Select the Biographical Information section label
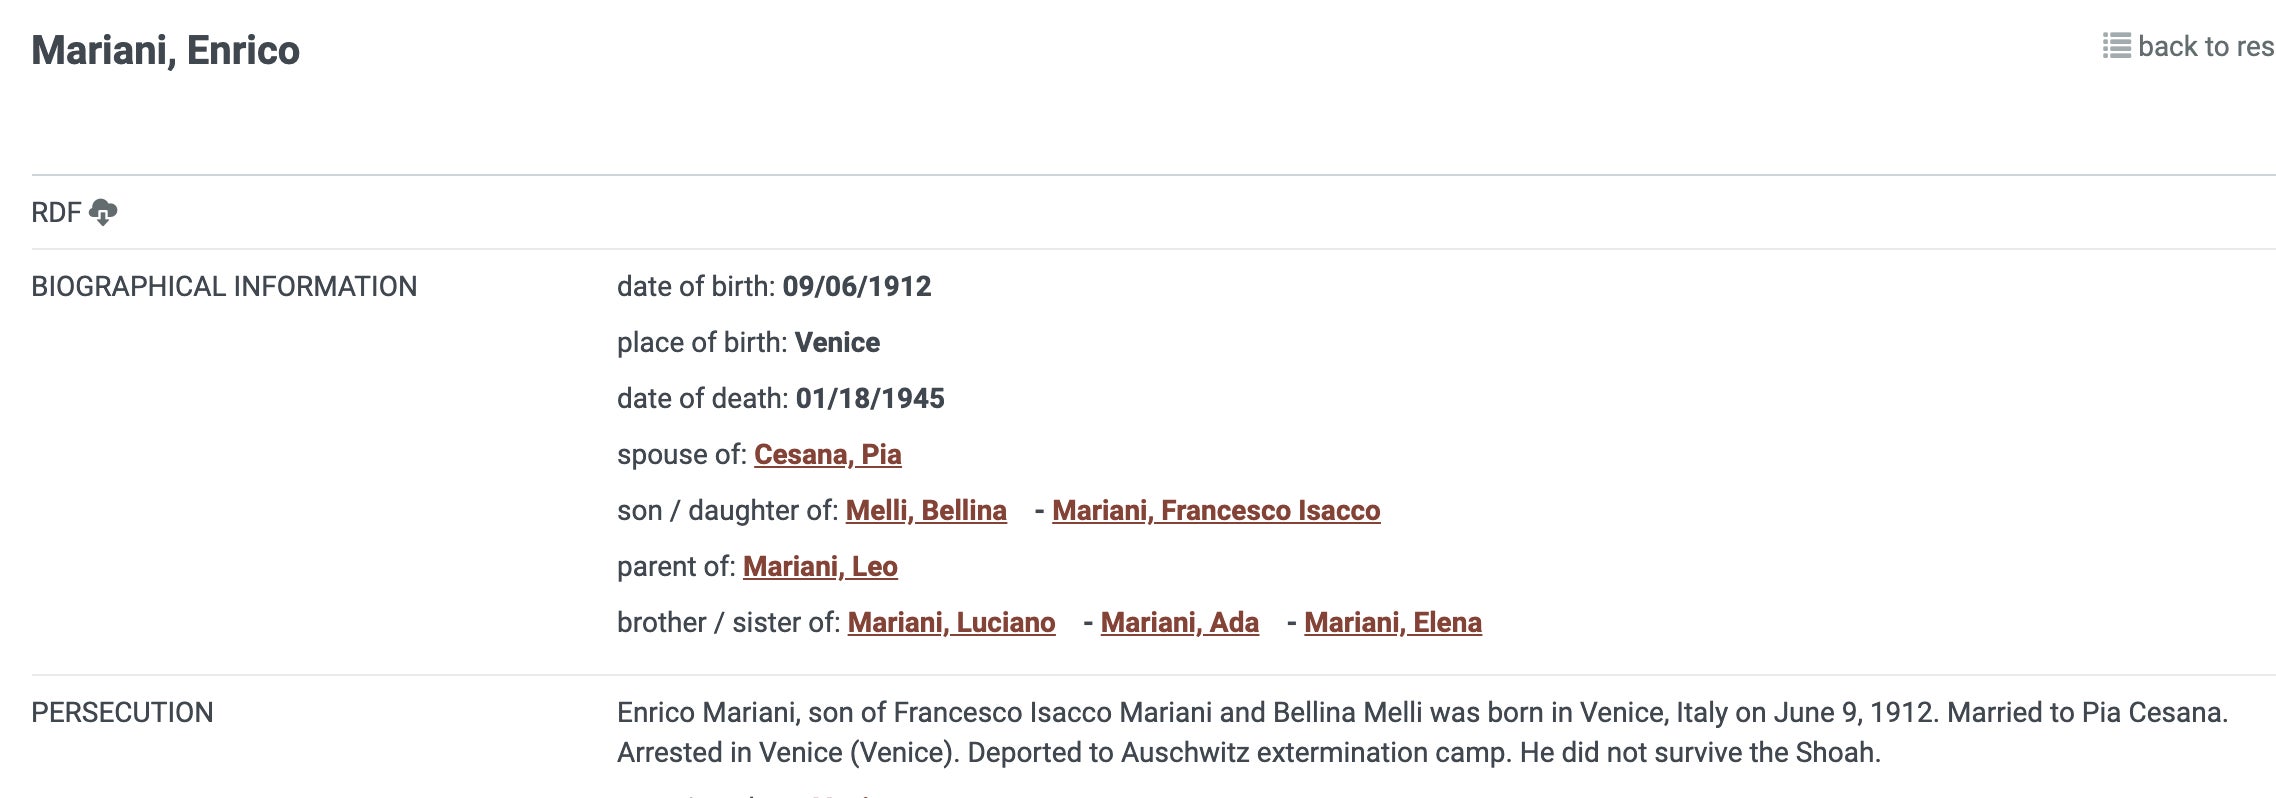Viewport: 2276px width, 798px height. pyautogui.click(x=224, y=286)
